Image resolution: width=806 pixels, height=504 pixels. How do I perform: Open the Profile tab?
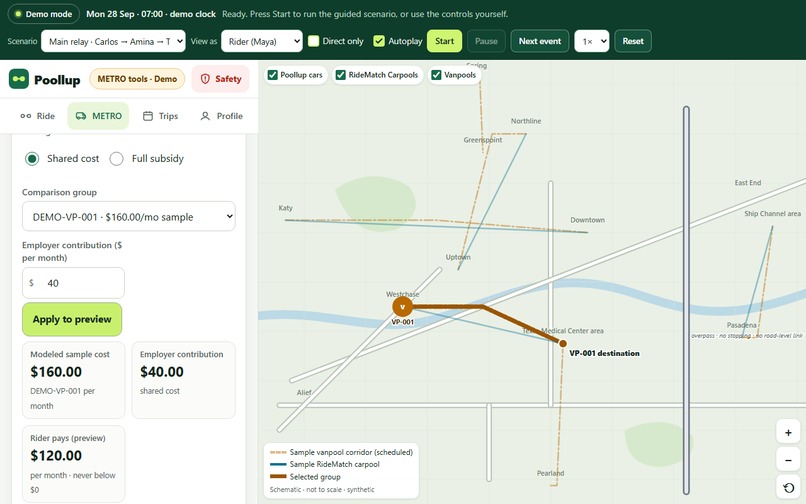pos(221,116)
